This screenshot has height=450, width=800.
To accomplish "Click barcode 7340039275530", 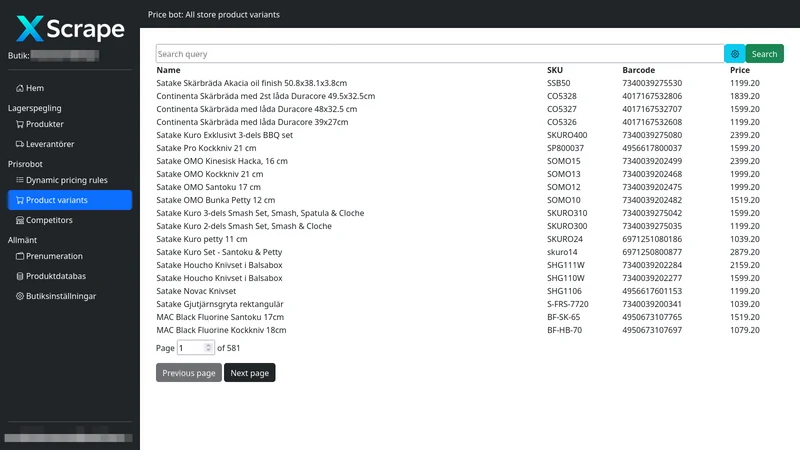I will [652, 83].
